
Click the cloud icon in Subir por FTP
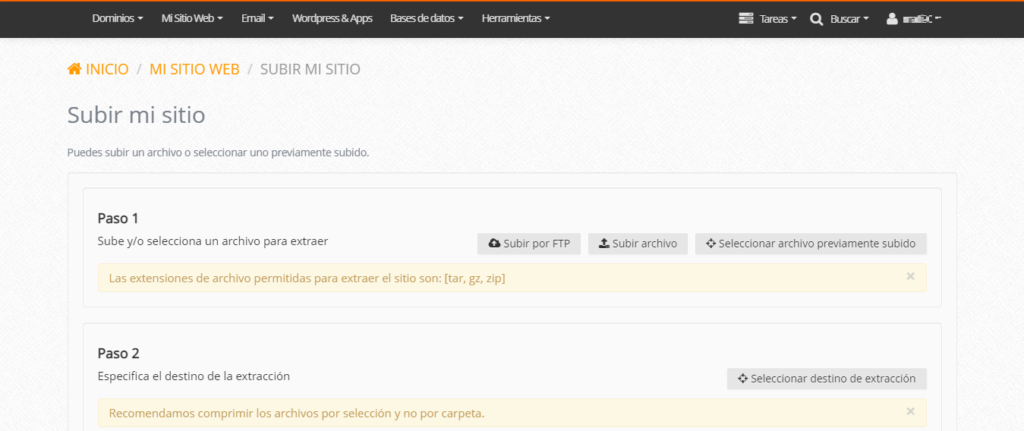494,244
